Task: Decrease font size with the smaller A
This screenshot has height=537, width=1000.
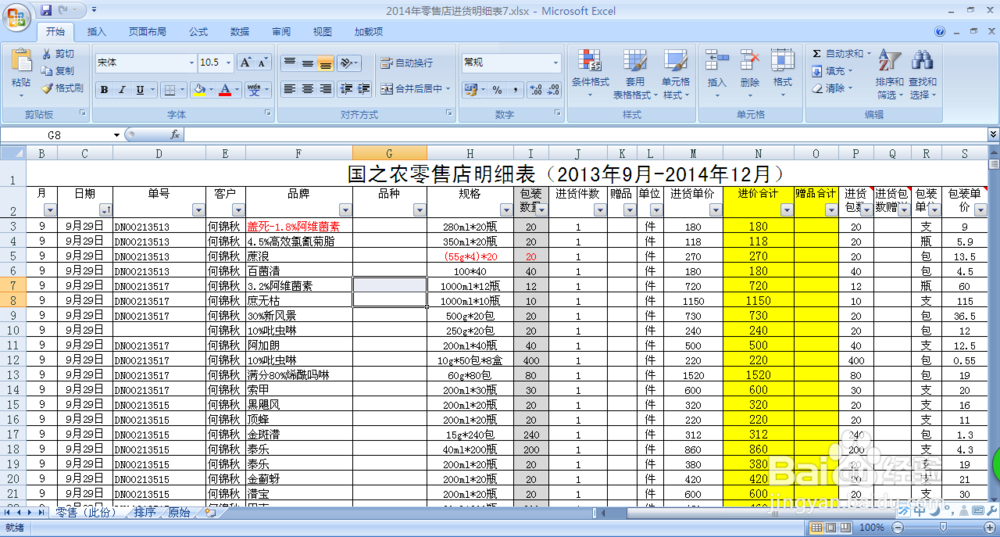Action: (x=262, y=63)
